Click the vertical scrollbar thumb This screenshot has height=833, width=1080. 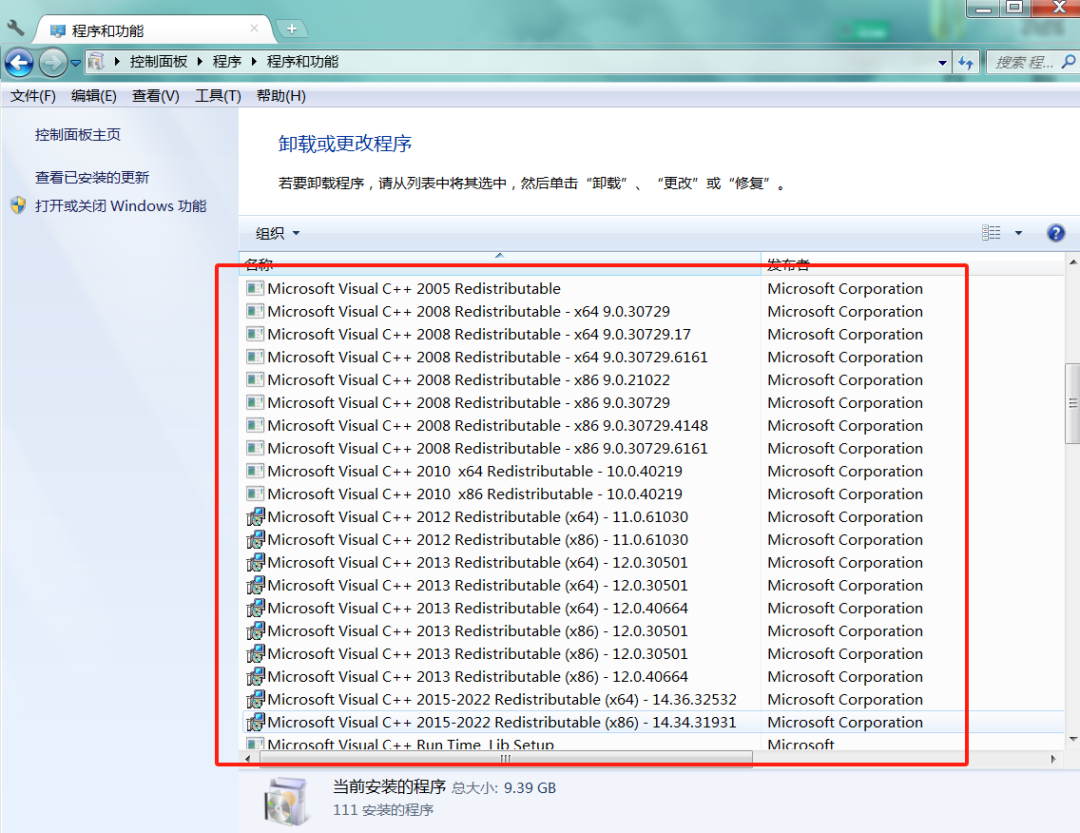point(1073,404)
